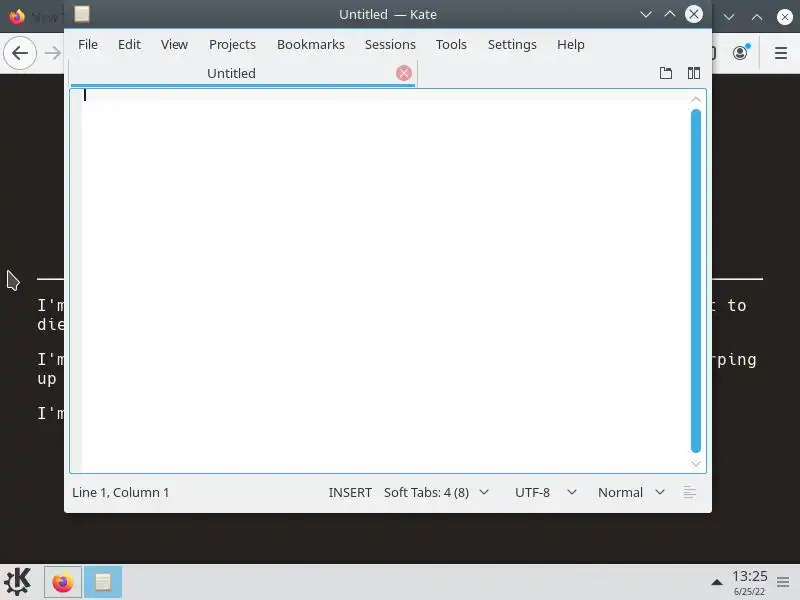The image size is (800, 600).
Task: Click the Kate window icon in title bar
Action: (x=82, y=14)
